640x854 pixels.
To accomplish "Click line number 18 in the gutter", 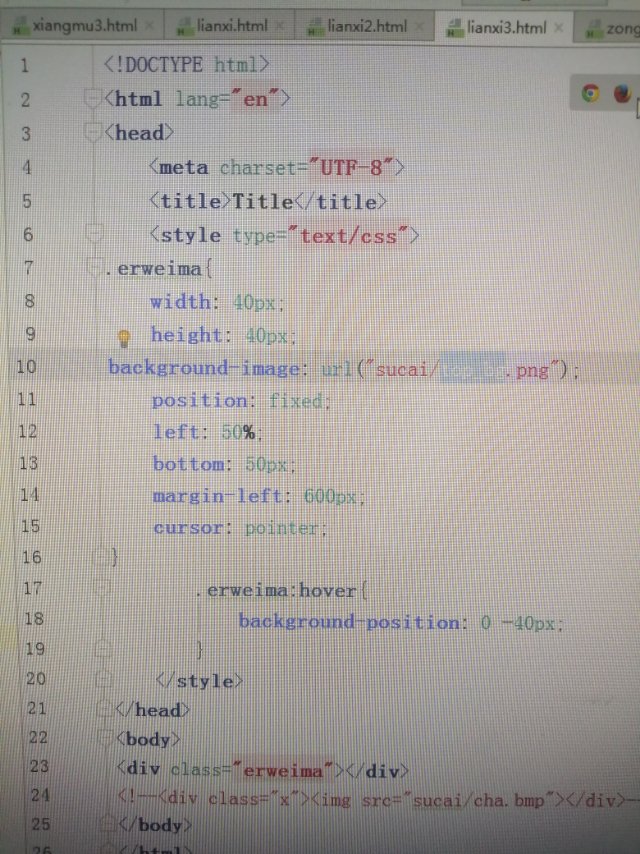I will (x=34, y=618).
